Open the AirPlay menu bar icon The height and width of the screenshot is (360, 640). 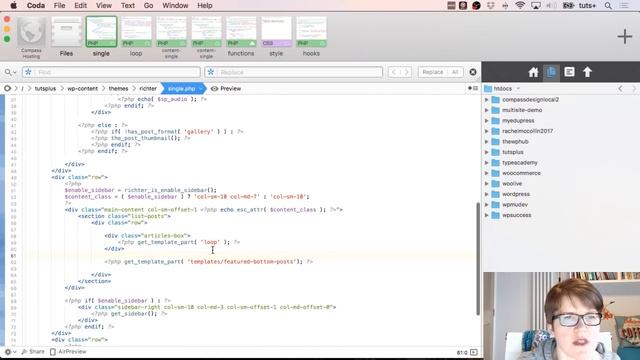(x=536, y=6)
